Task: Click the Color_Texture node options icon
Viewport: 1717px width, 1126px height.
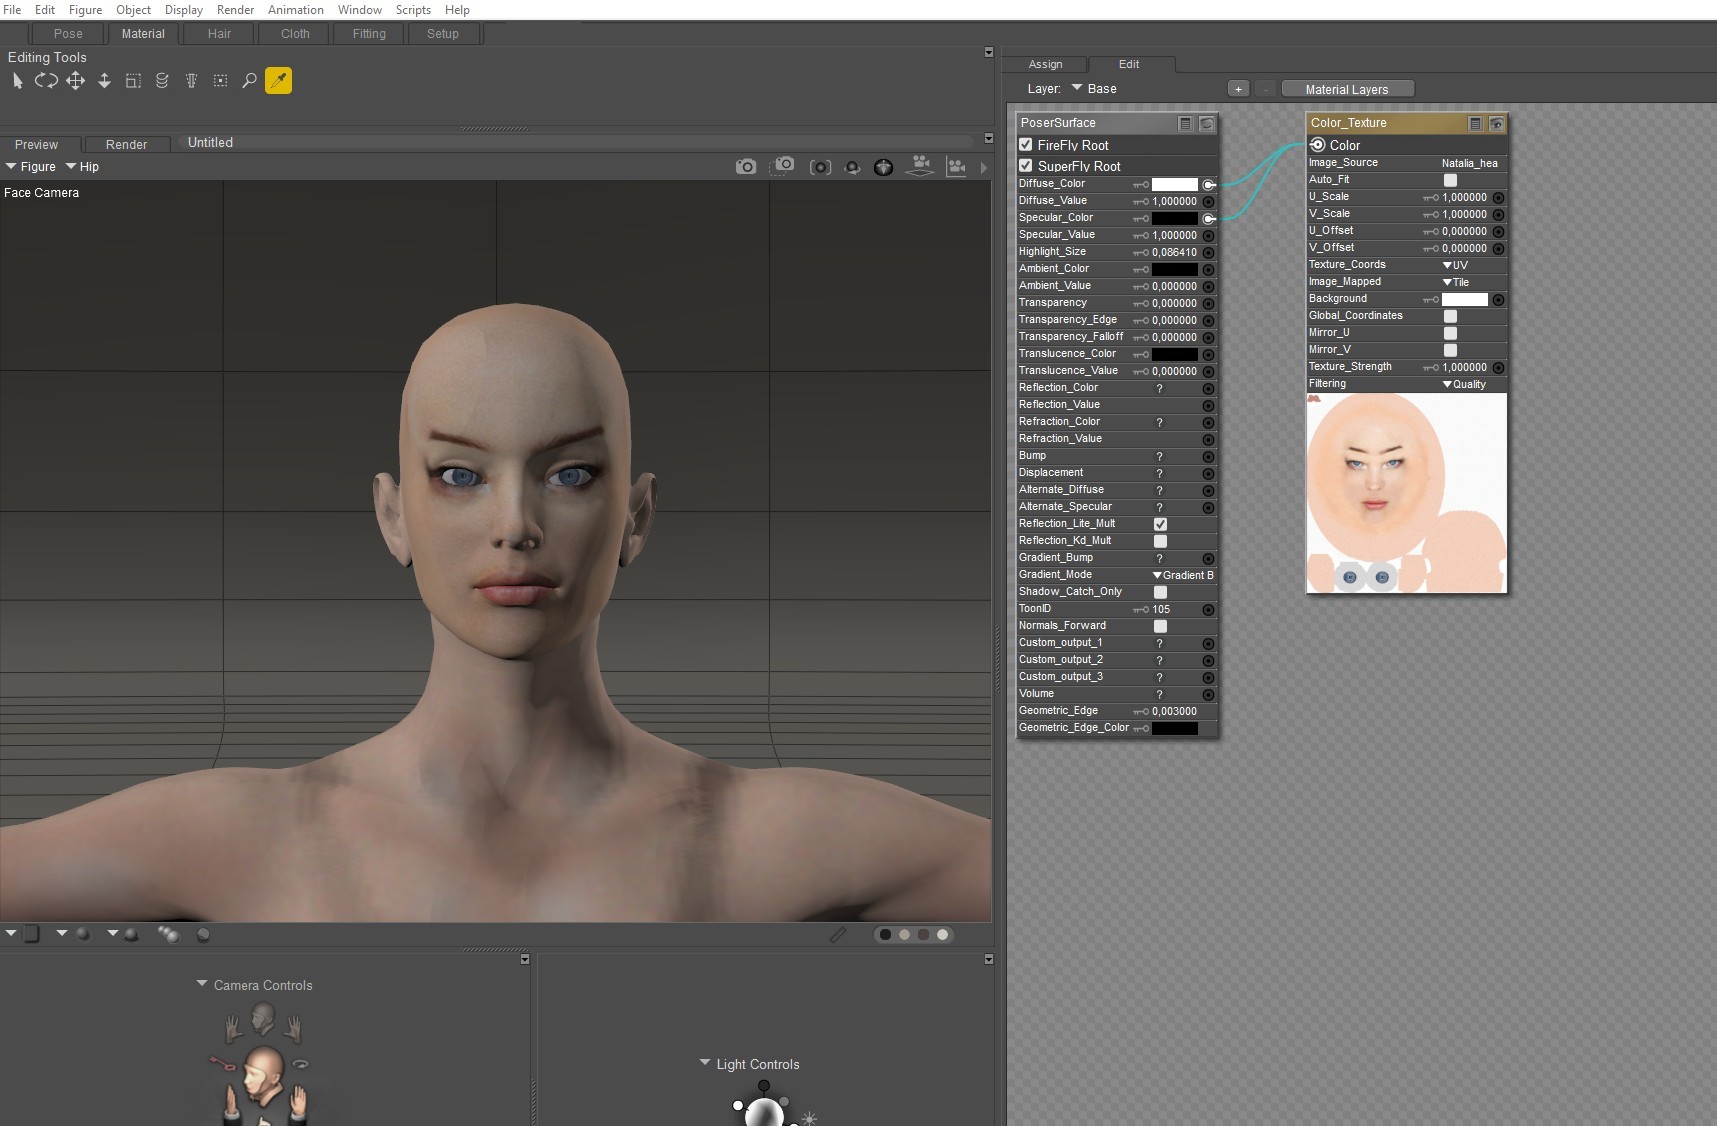Action: (x=1475, y=123)
